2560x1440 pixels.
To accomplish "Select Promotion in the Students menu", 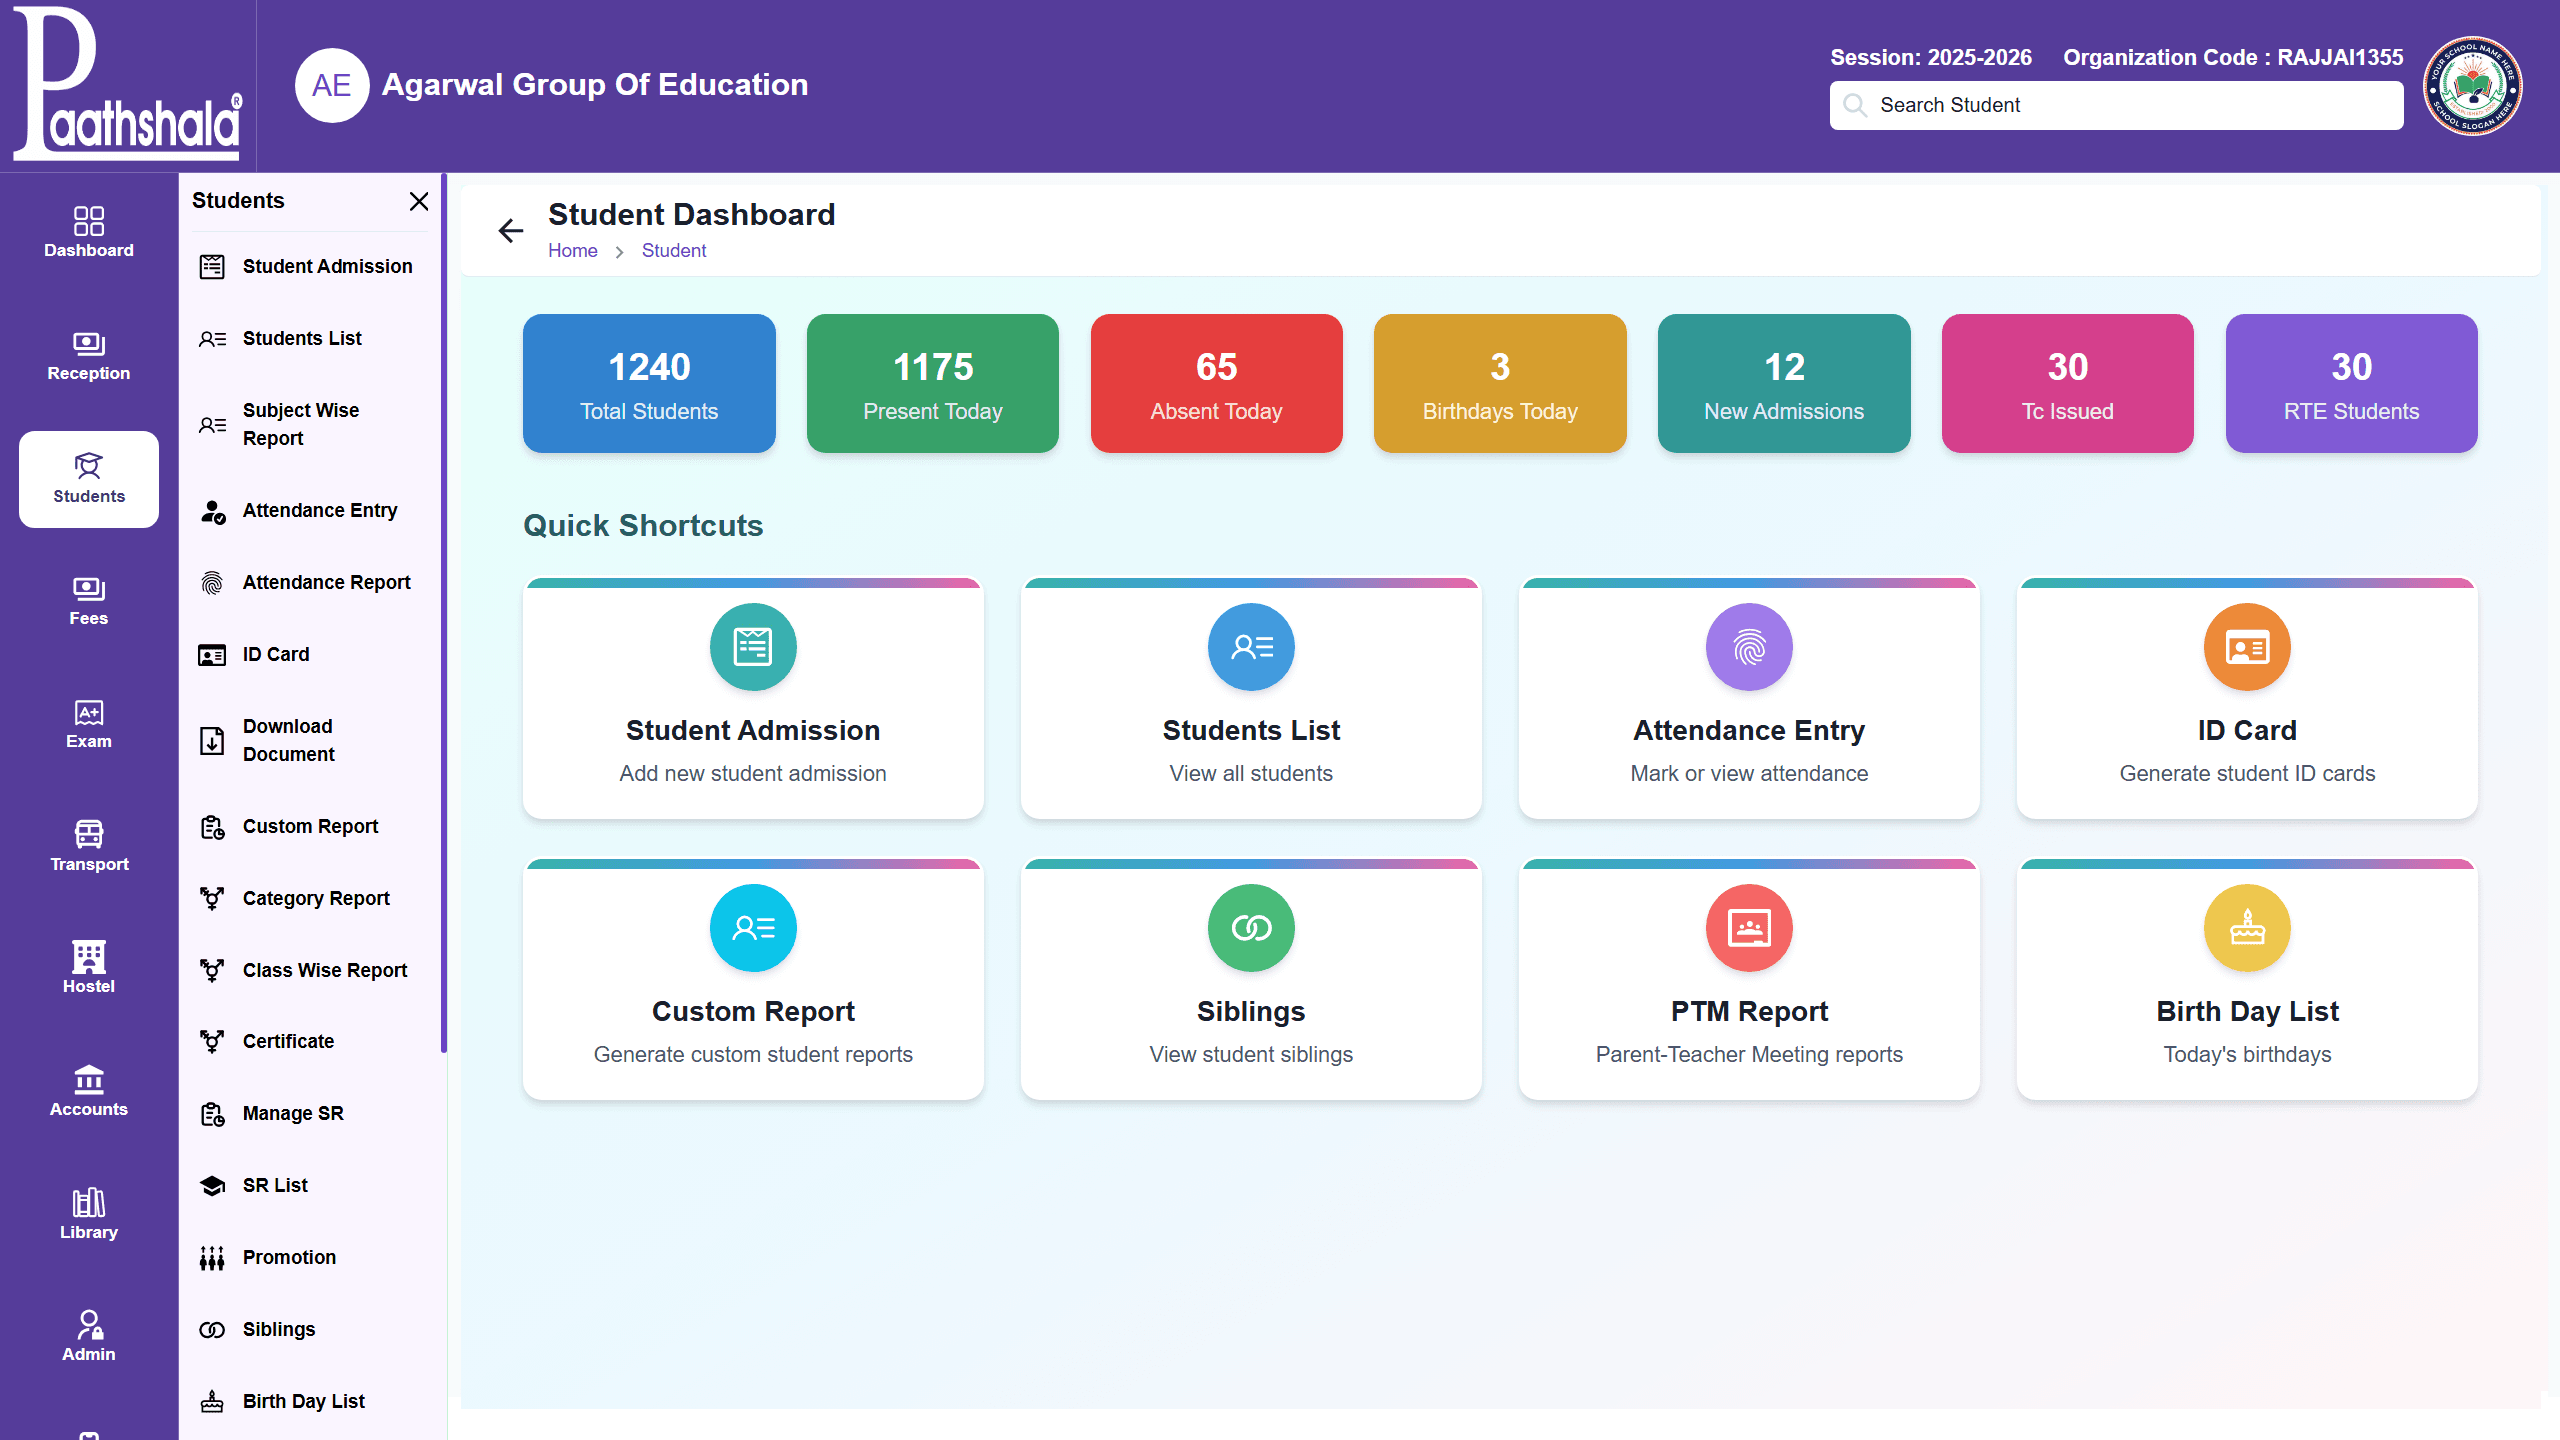I will (x=289, y=1257).
